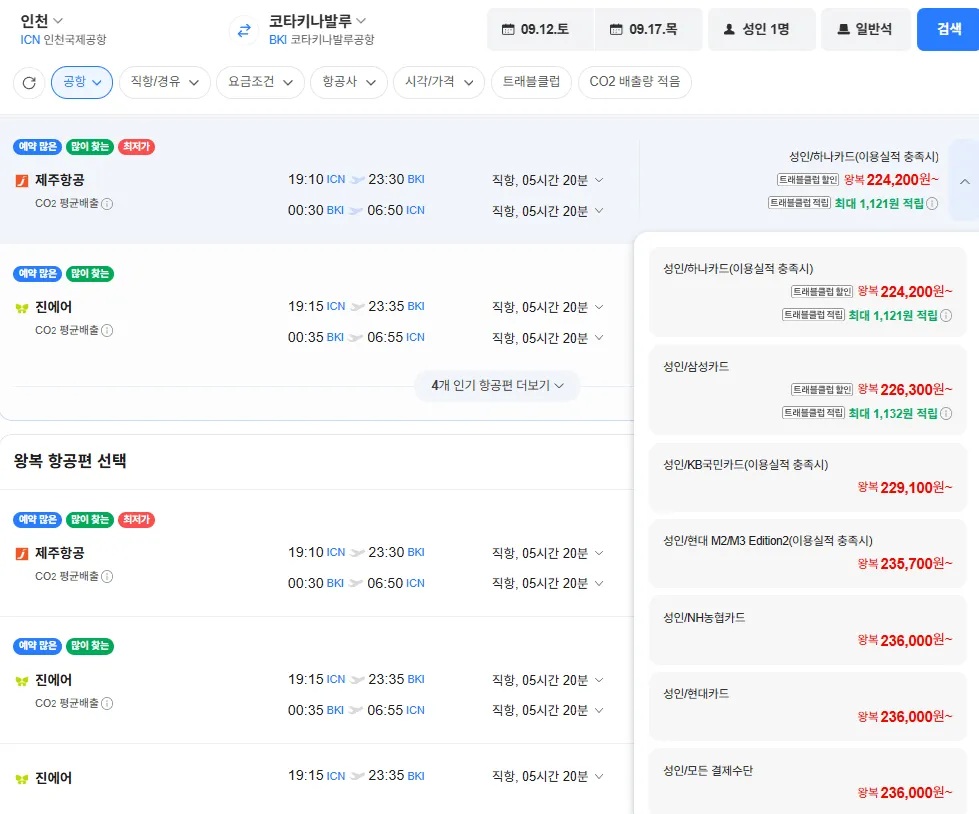Change passenger count 성인 1명

(762, 29)
